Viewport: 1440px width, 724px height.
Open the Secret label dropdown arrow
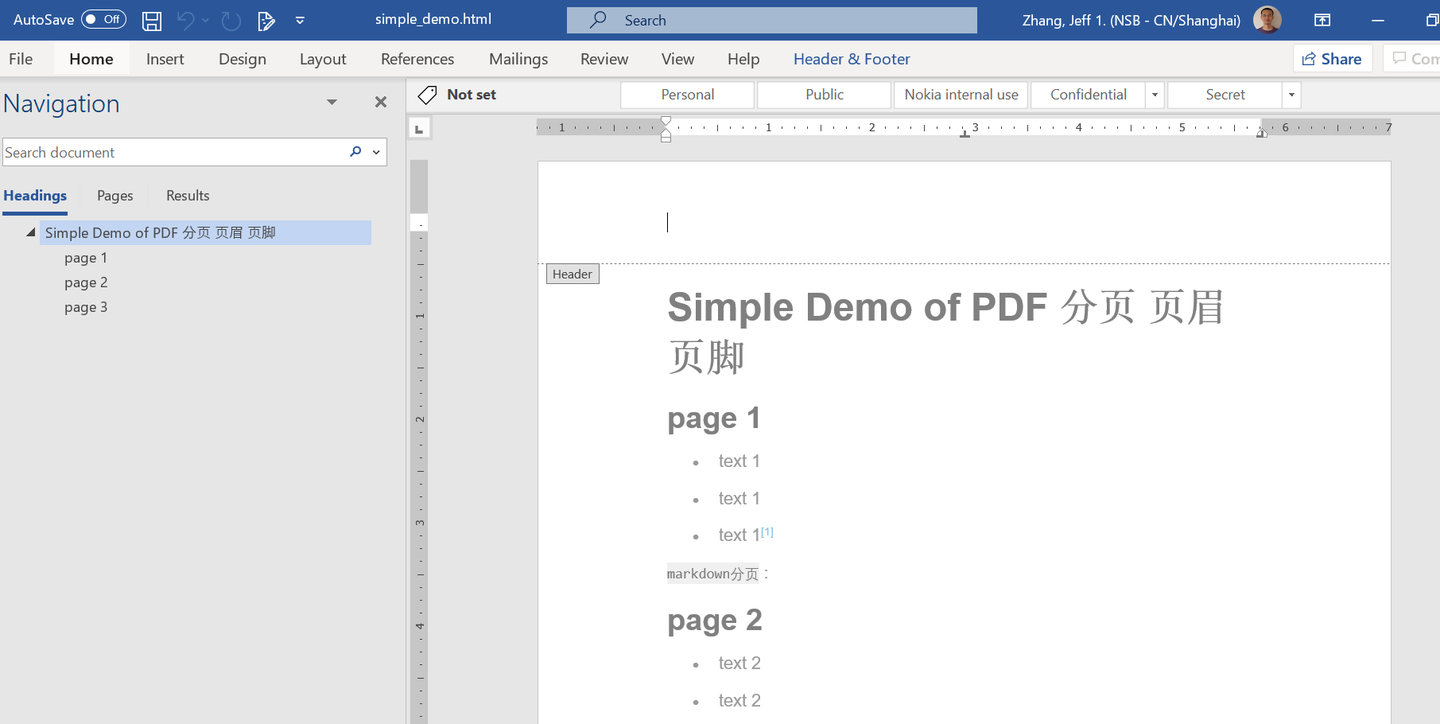1291,95
